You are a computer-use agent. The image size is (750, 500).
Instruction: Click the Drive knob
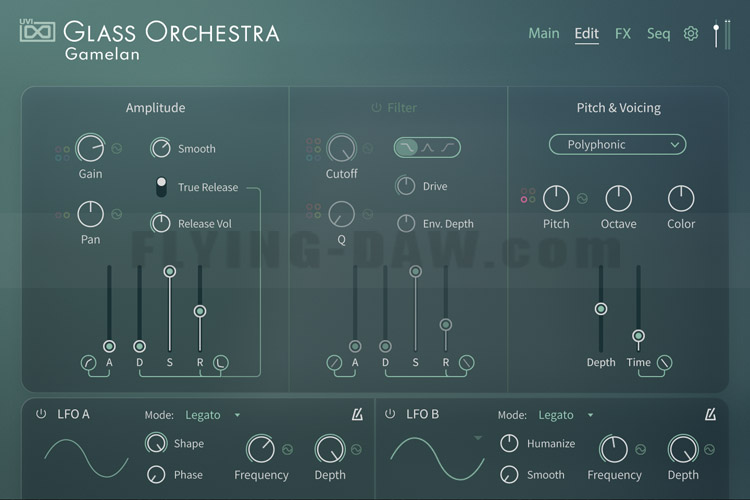[406, 186]
